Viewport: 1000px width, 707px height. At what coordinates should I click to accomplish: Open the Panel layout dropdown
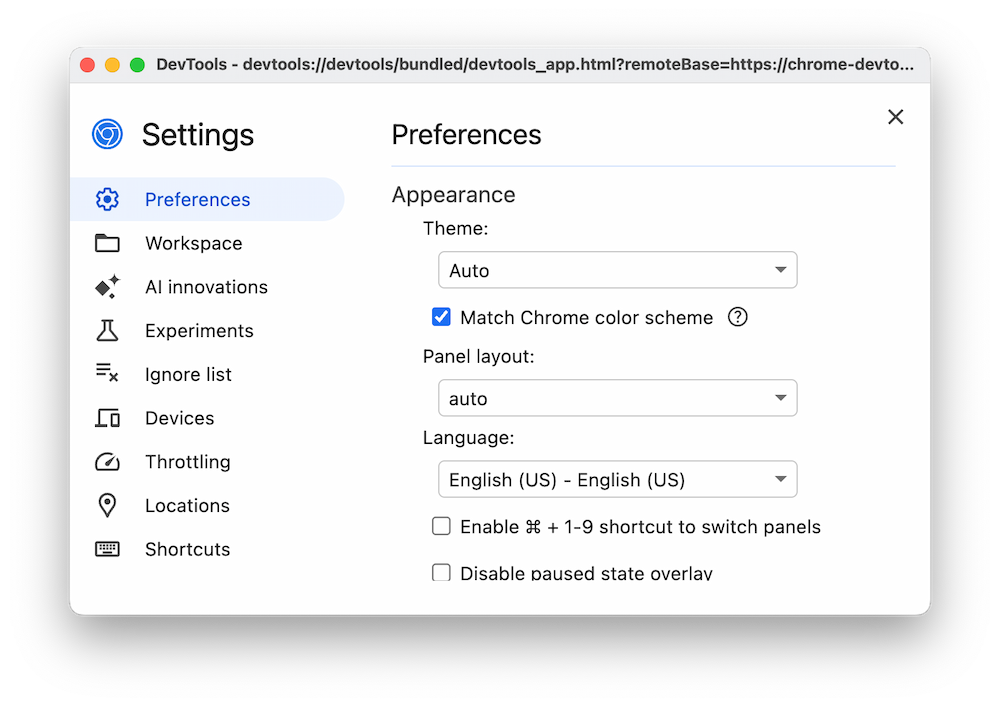(617, 398)
